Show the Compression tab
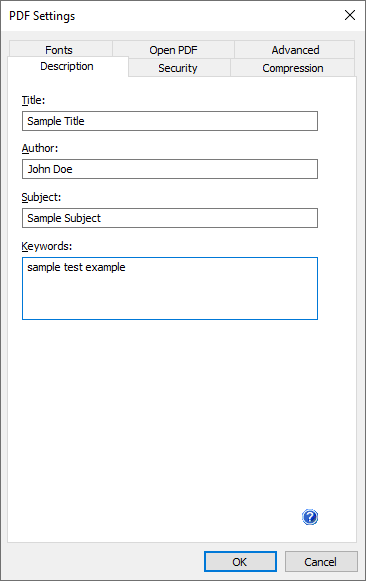366x581 pixels. [x=293, y=68]
